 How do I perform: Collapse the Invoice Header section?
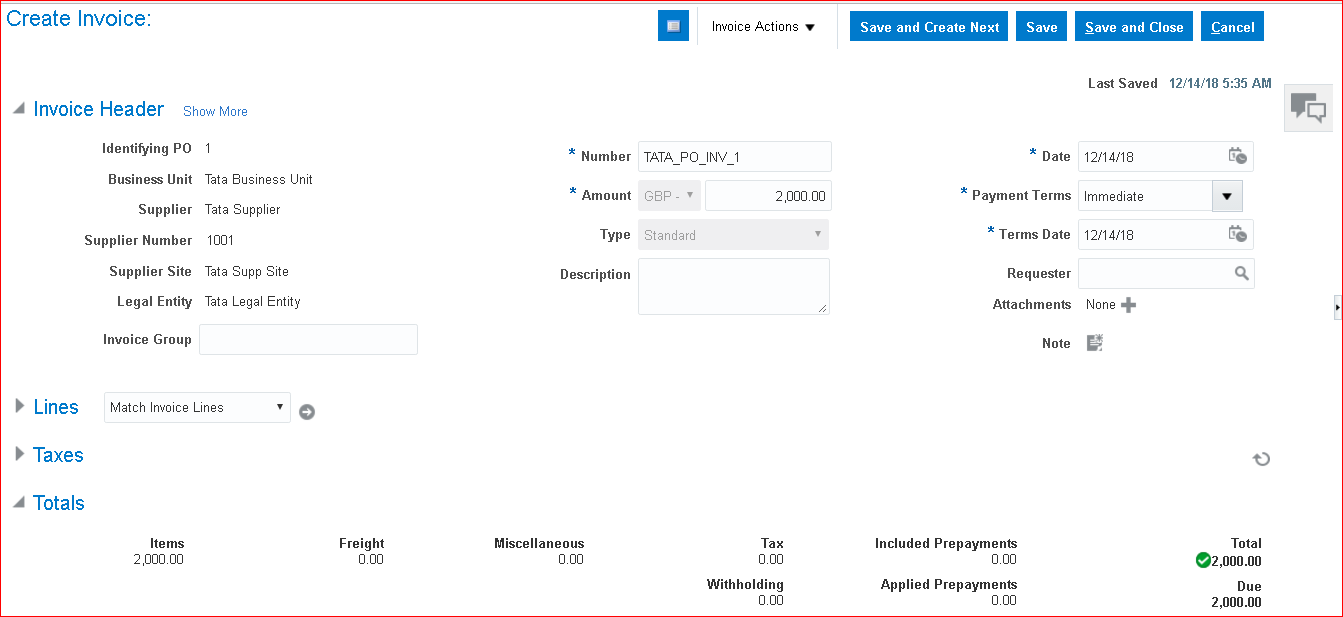pyautogui.click(x=19, y=109)
